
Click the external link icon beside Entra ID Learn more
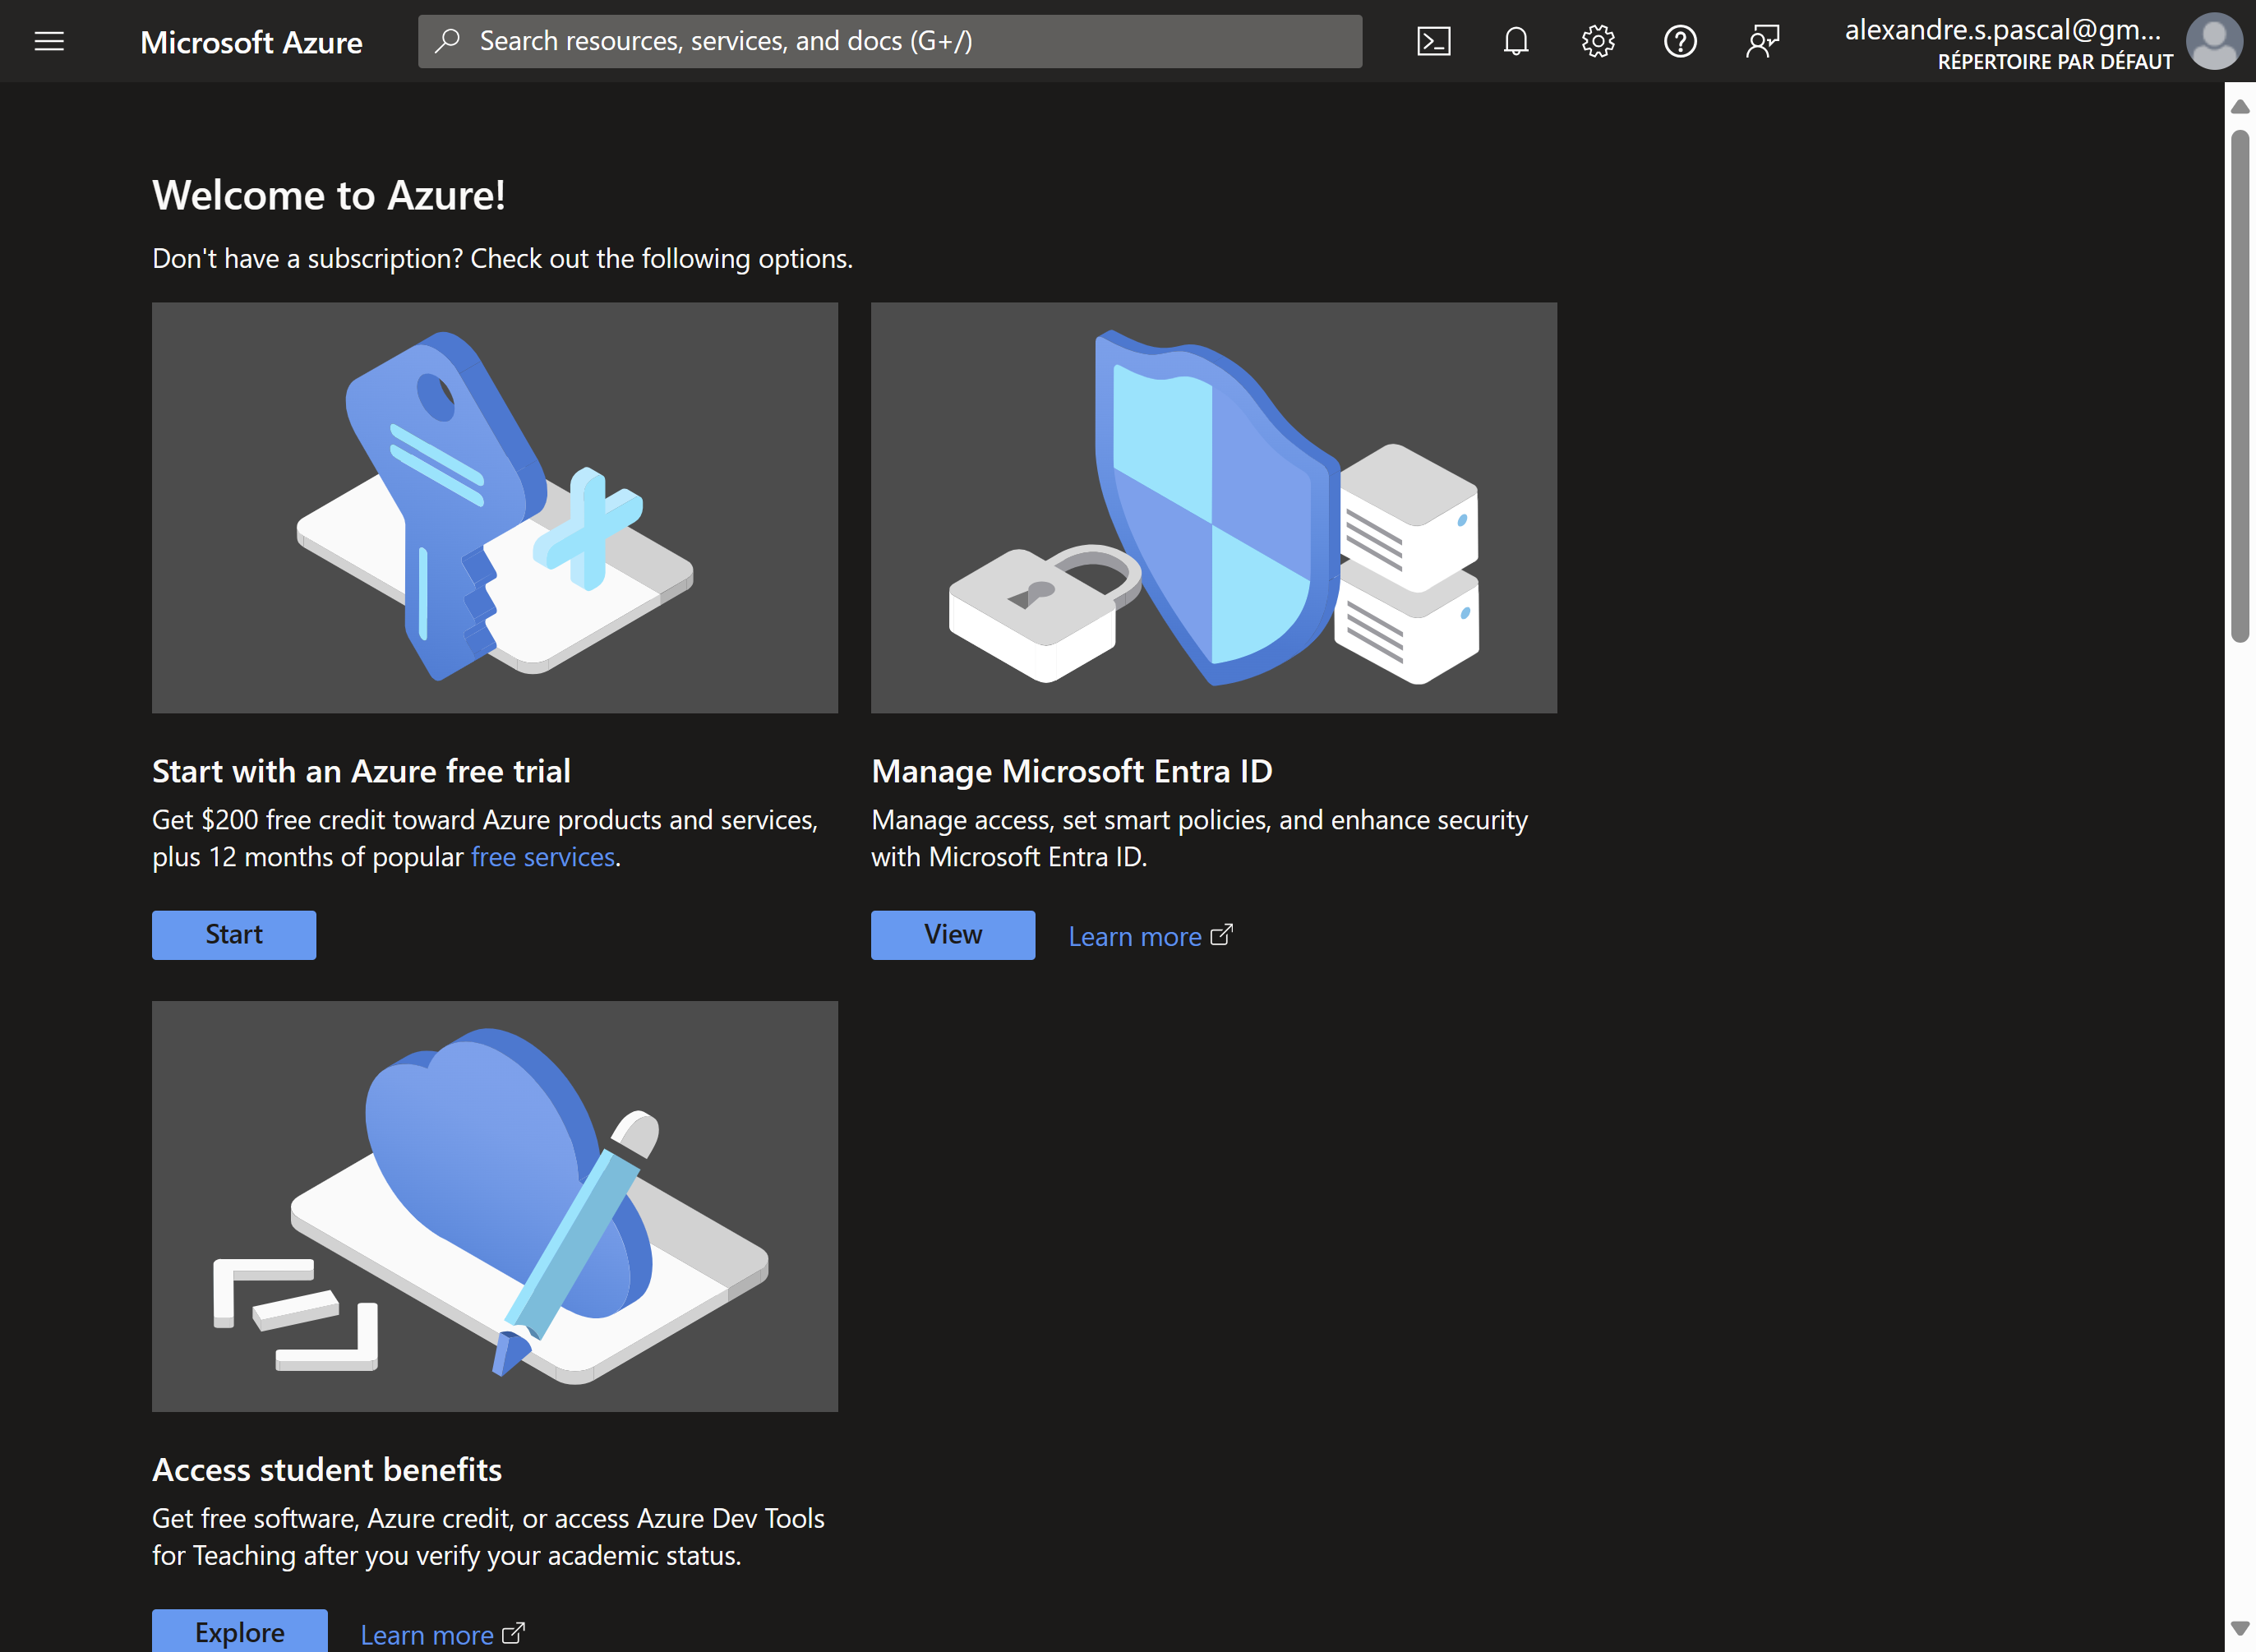(x=1221, y=935)
